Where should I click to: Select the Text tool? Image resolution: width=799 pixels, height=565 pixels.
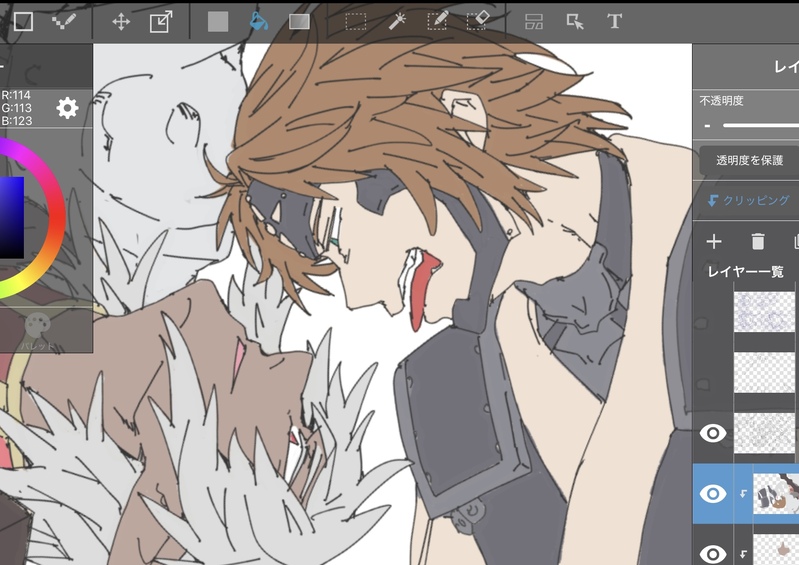615,21
